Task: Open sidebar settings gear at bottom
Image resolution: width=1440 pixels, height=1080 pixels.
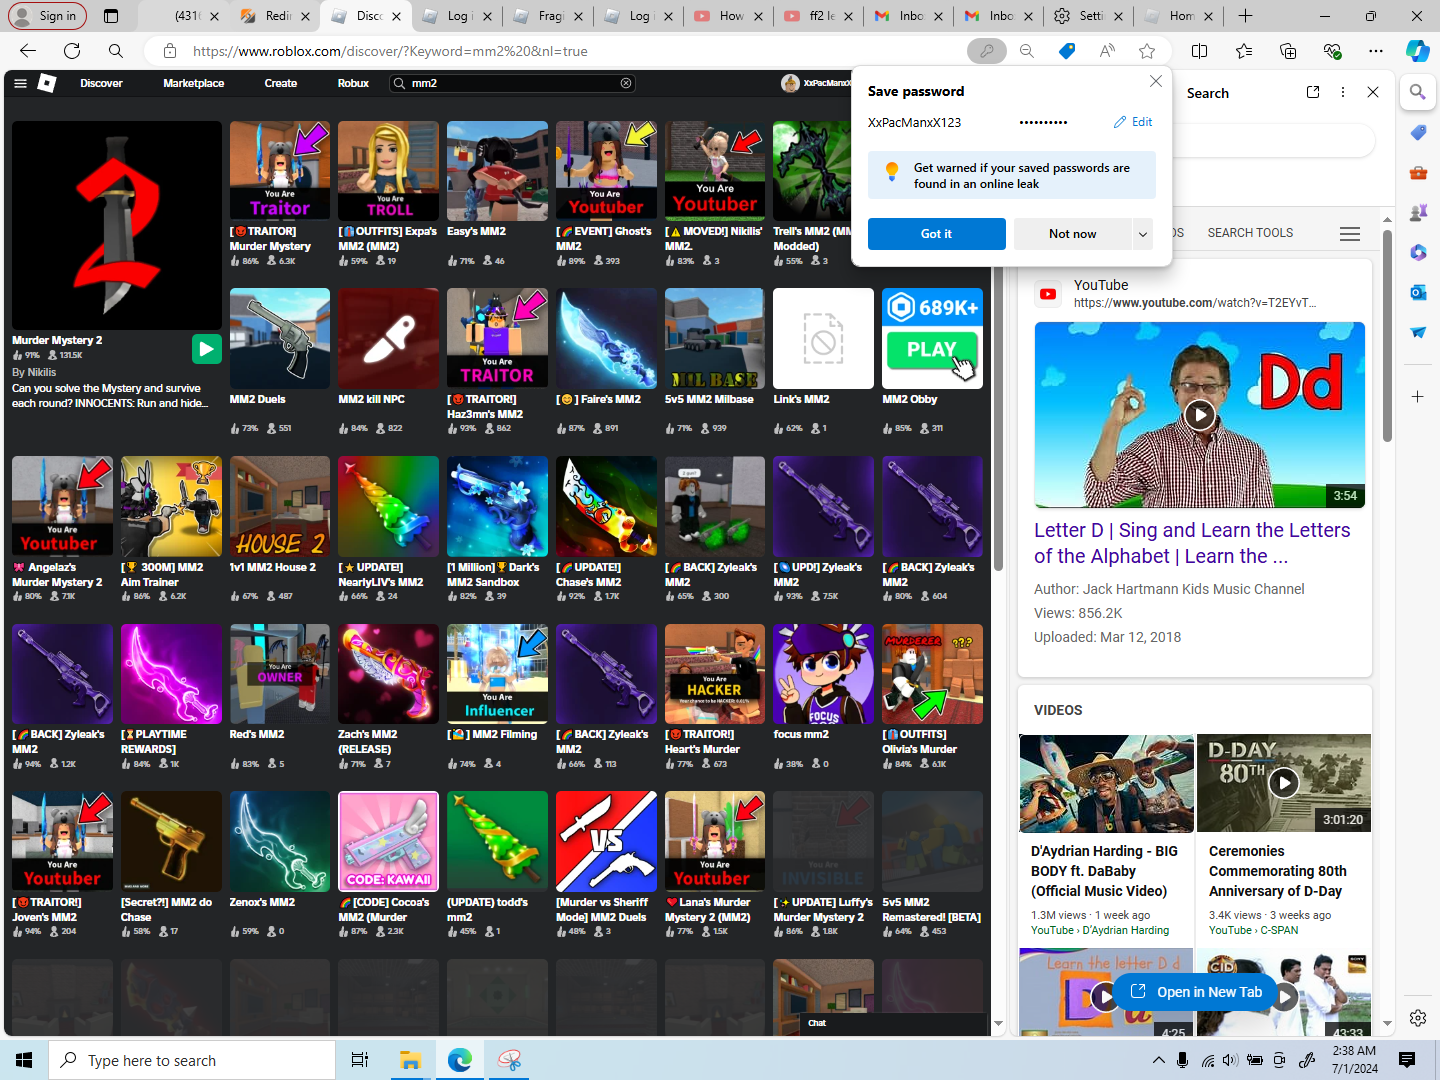Action: (1418, 1018)
